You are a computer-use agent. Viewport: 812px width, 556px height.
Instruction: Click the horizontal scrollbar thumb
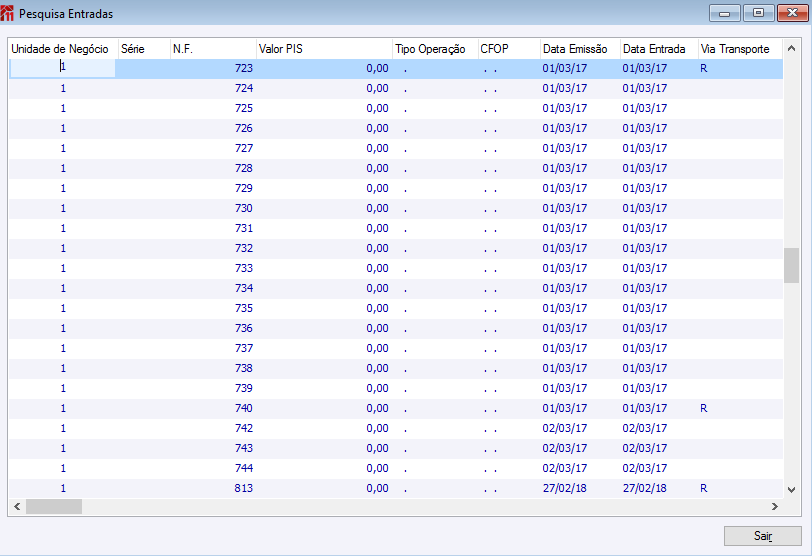click(x=54, y=506)
